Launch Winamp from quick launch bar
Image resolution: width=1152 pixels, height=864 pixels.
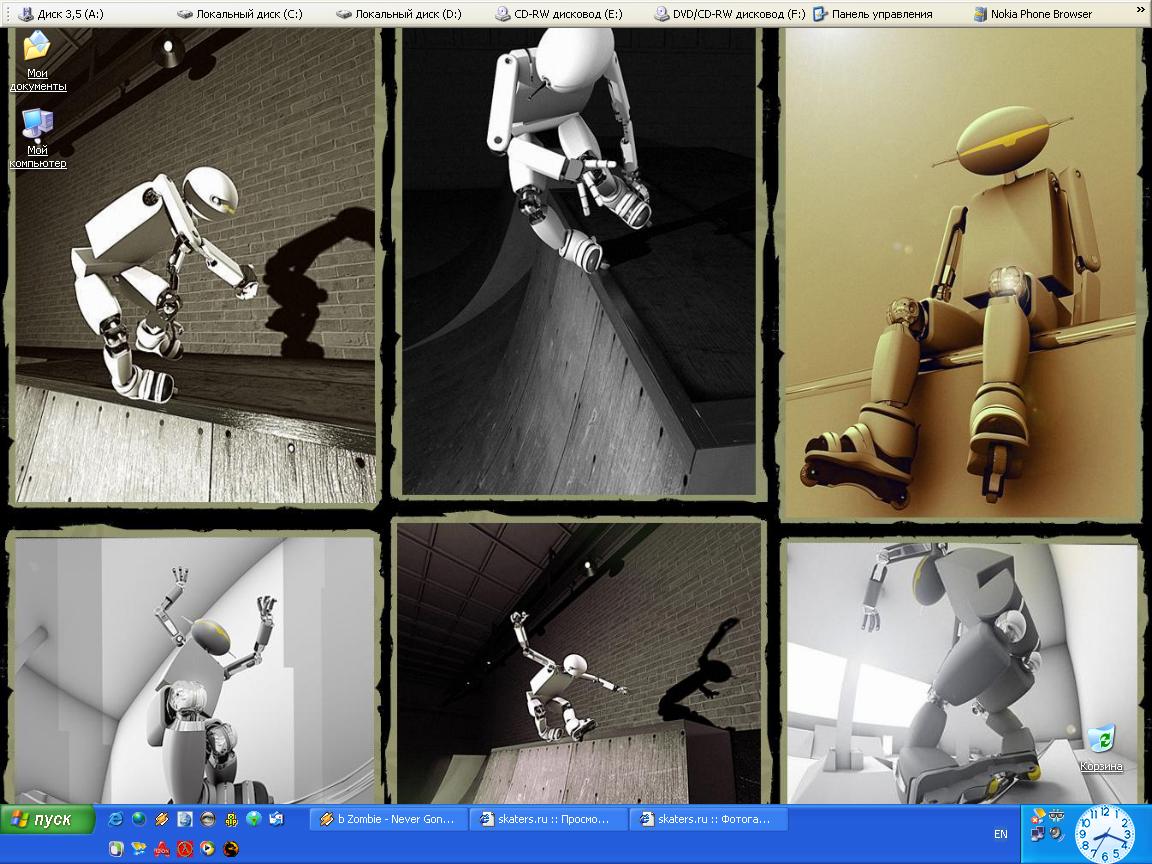coord(162,819)
